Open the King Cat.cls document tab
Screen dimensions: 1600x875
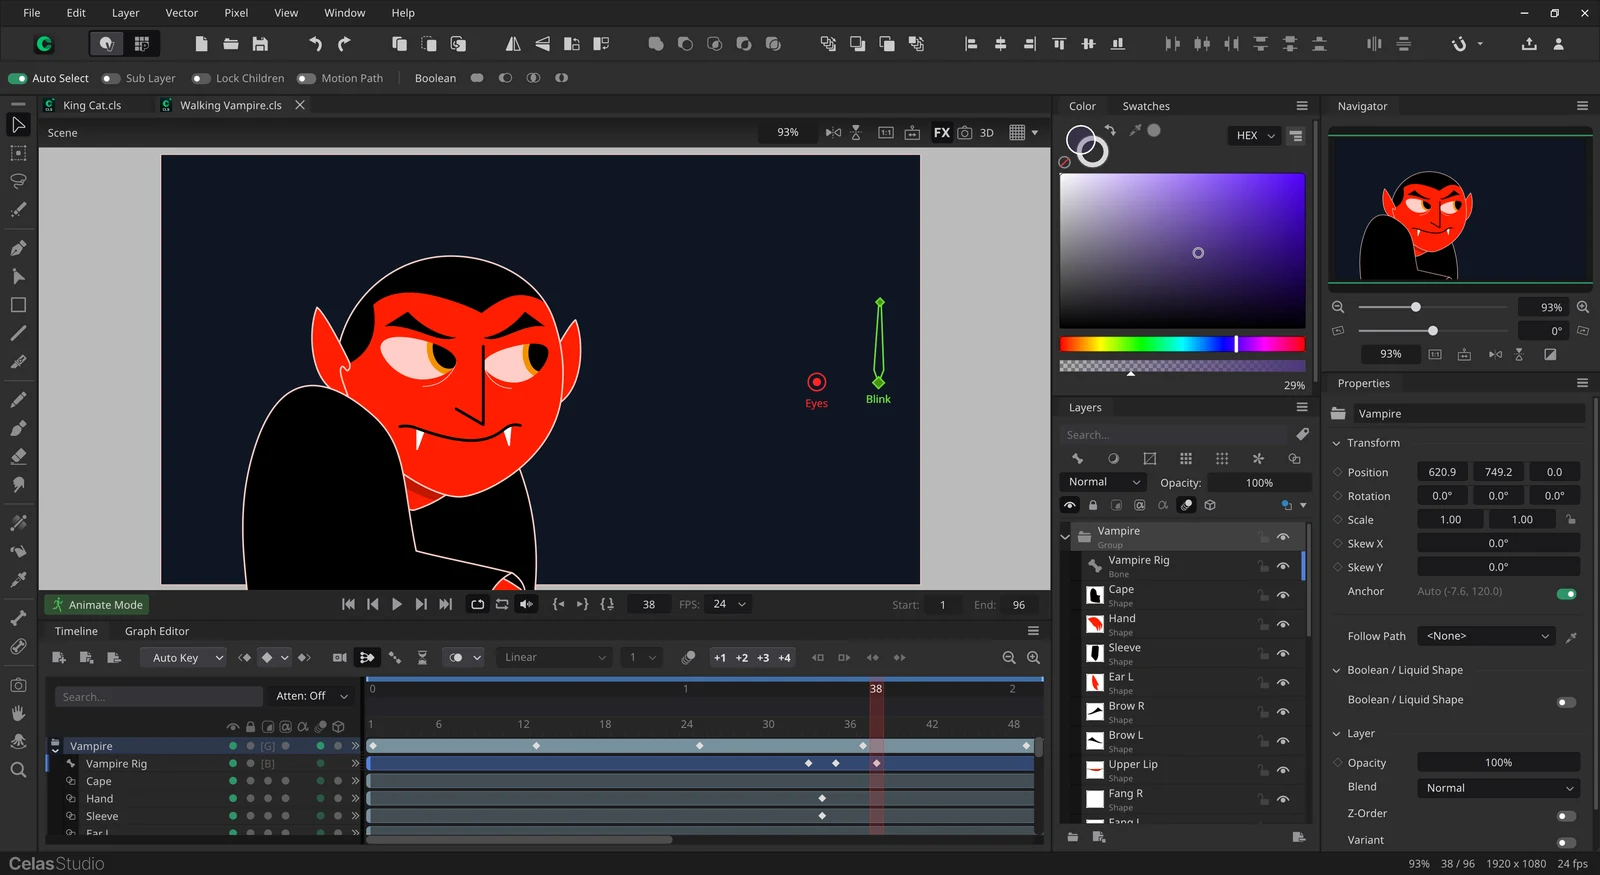click(x=92, y=105)
